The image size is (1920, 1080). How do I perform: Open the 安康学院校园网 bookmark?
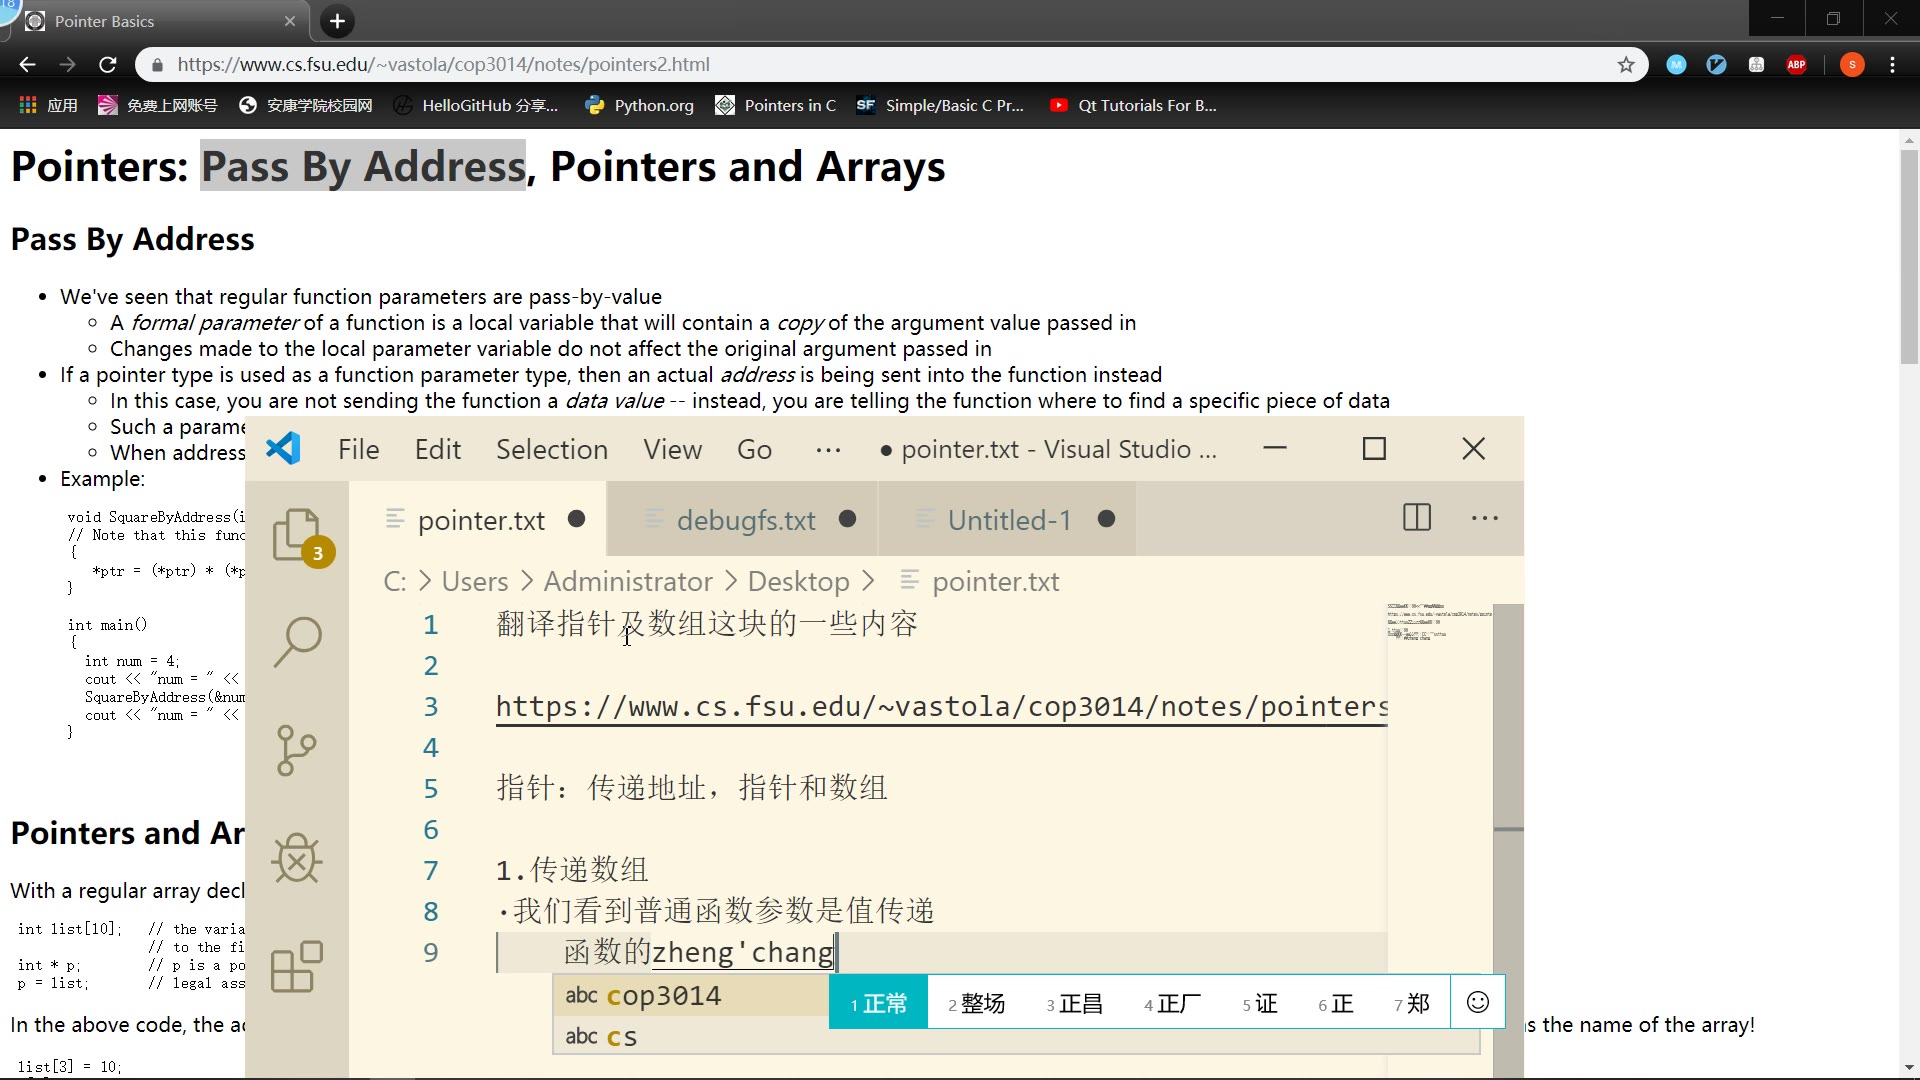point(305,105)
